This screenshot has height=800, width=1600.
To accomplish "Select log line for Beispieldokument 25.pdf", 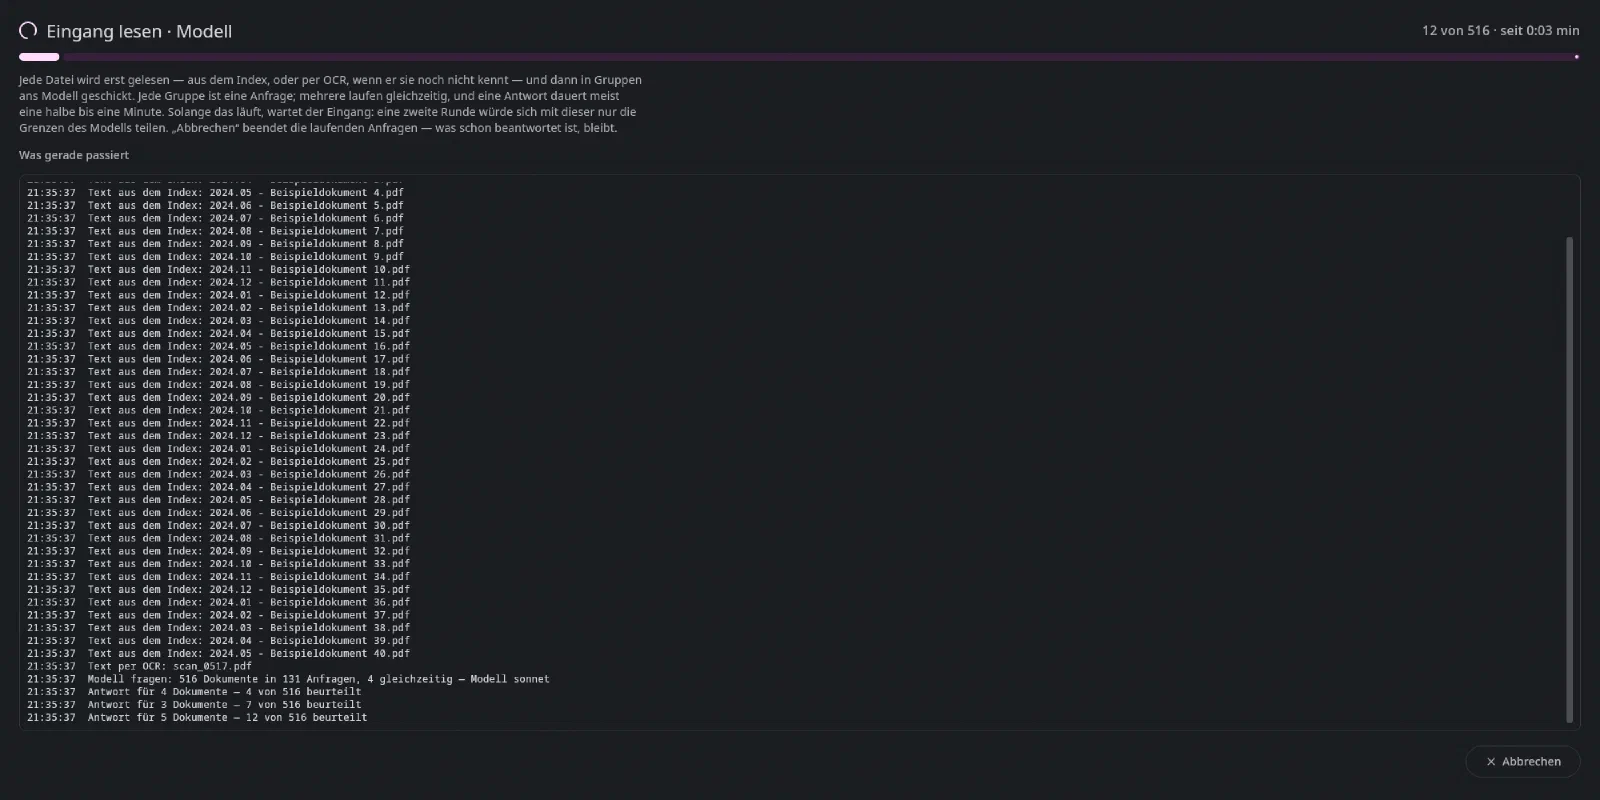I will click(x=218, y=462).
